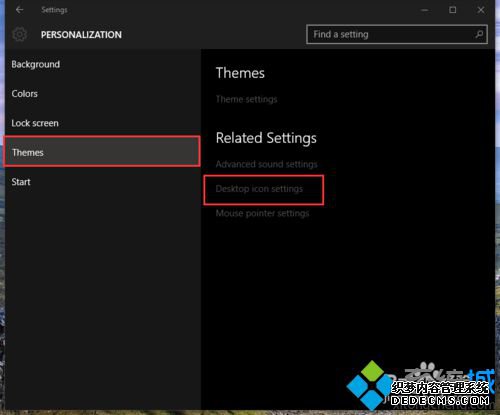Click the settings gear icon beside PERSONALIZATION
The height and width of the screenshot is (415, 500).
[19, 34]
